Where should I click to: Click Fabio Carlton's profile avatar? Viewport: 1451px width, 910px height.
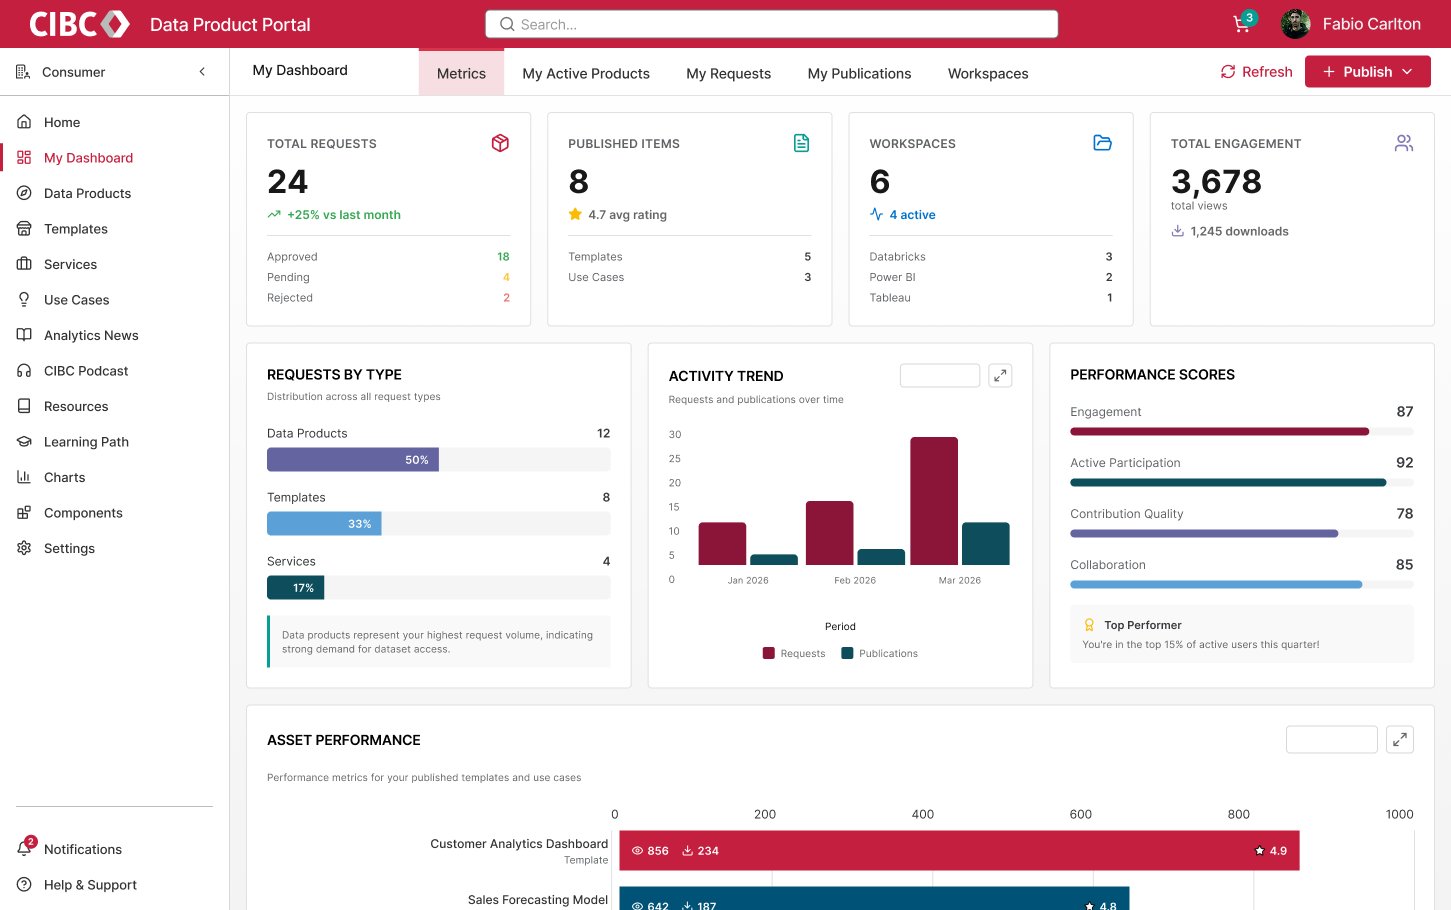coord(1296,24)
